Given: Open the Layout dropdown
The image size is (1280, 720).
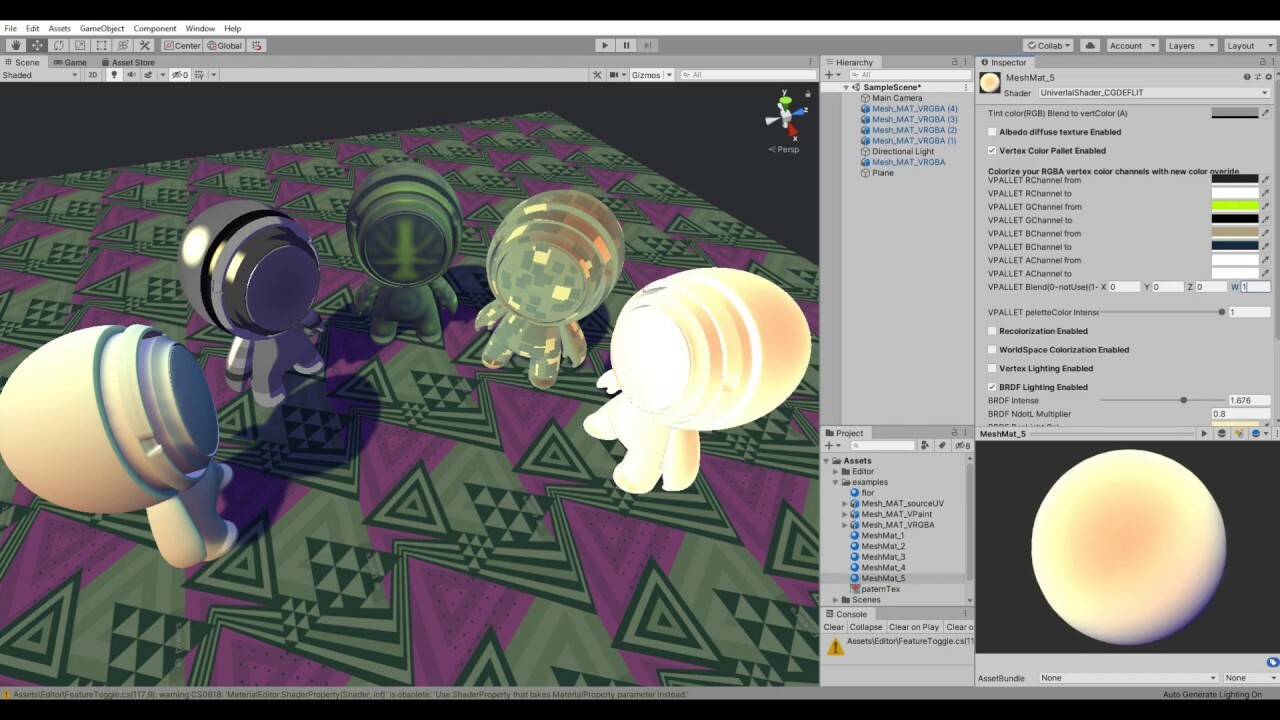Looking at the screenshot, I should pyautogui.click(x=1249, y=45).
